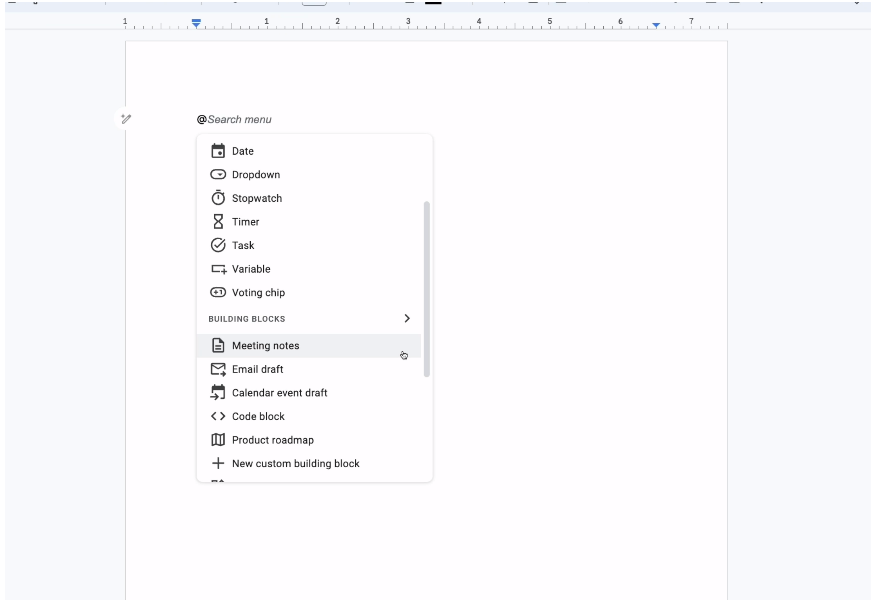Select the Date menu entry
This screenshot has height=600, width=871.
pos(309,151)
